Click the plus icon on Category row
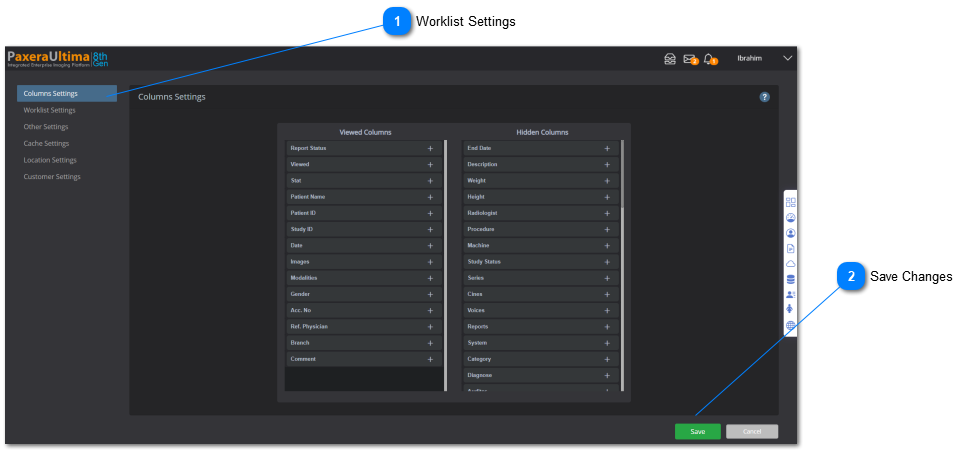969x453 pixels. tap(607, 359)
